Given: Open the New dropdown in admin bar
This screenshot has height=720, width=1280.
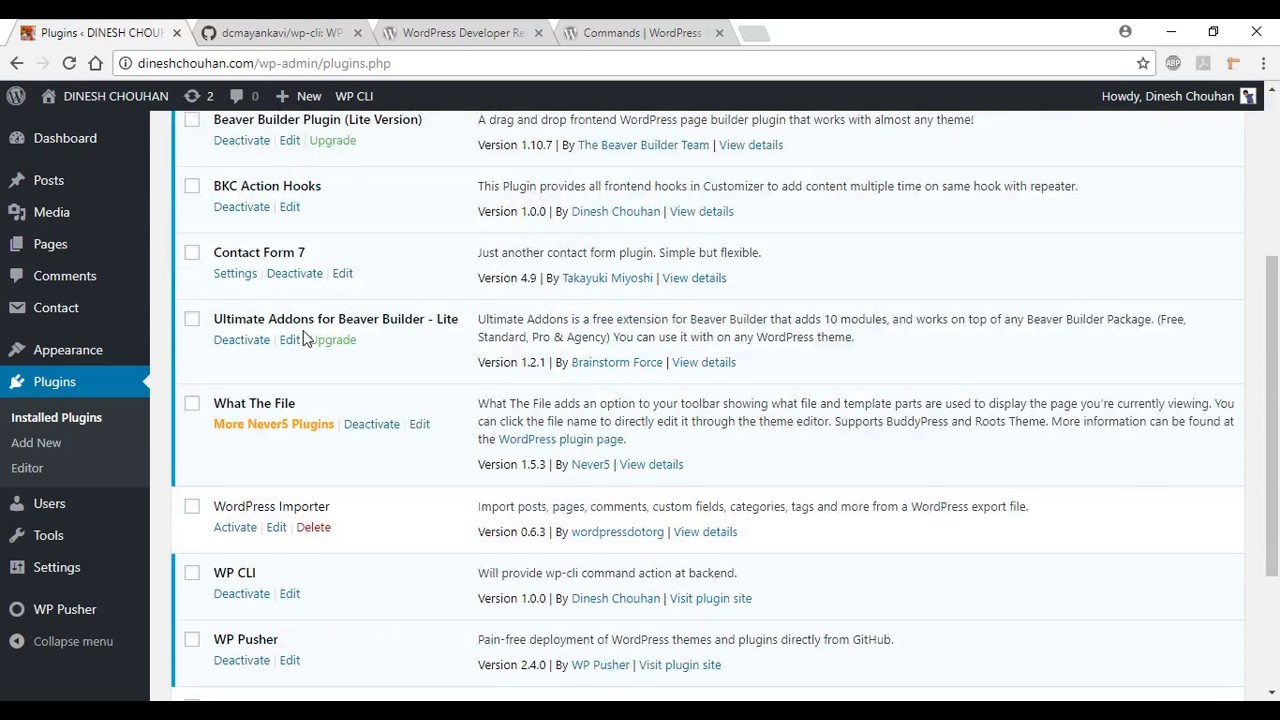Looking at the screenshot, I should pos(299,96).
